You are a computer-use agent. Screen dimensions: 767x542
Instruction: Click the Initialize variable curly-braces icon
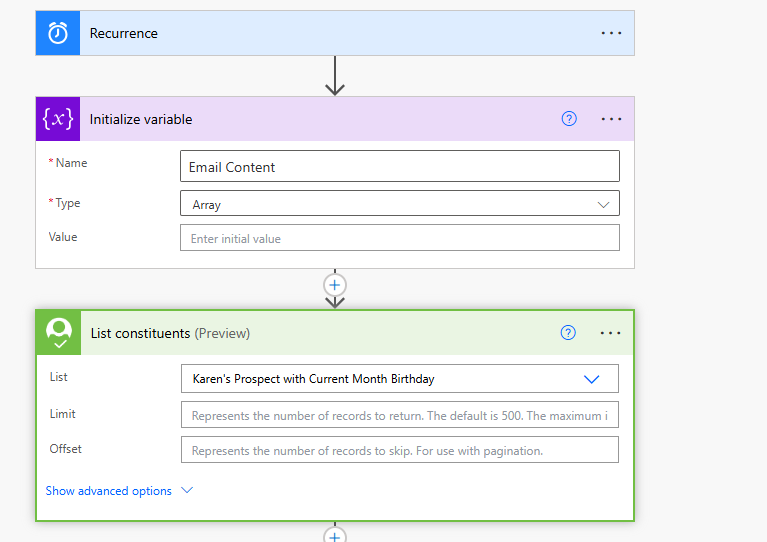click(58, 119)
